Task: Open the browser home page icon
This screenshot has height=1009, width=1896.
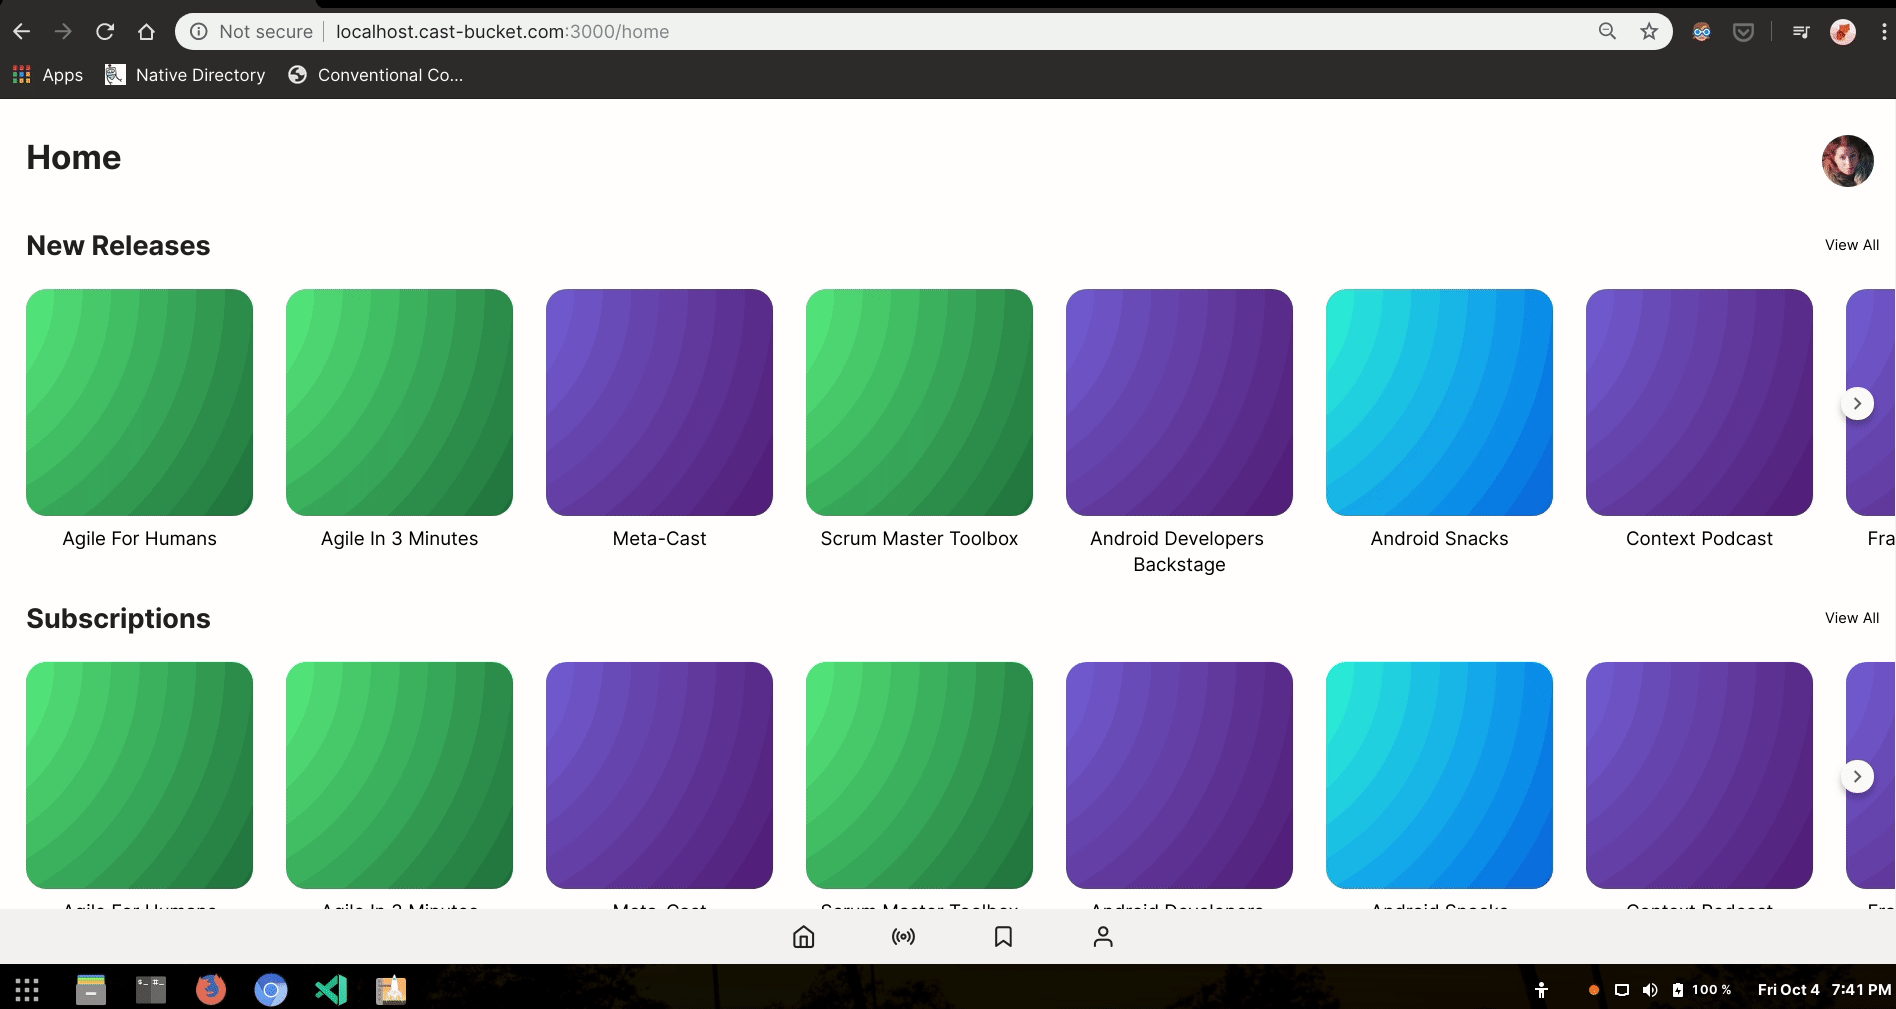Action: click(146, 32)
